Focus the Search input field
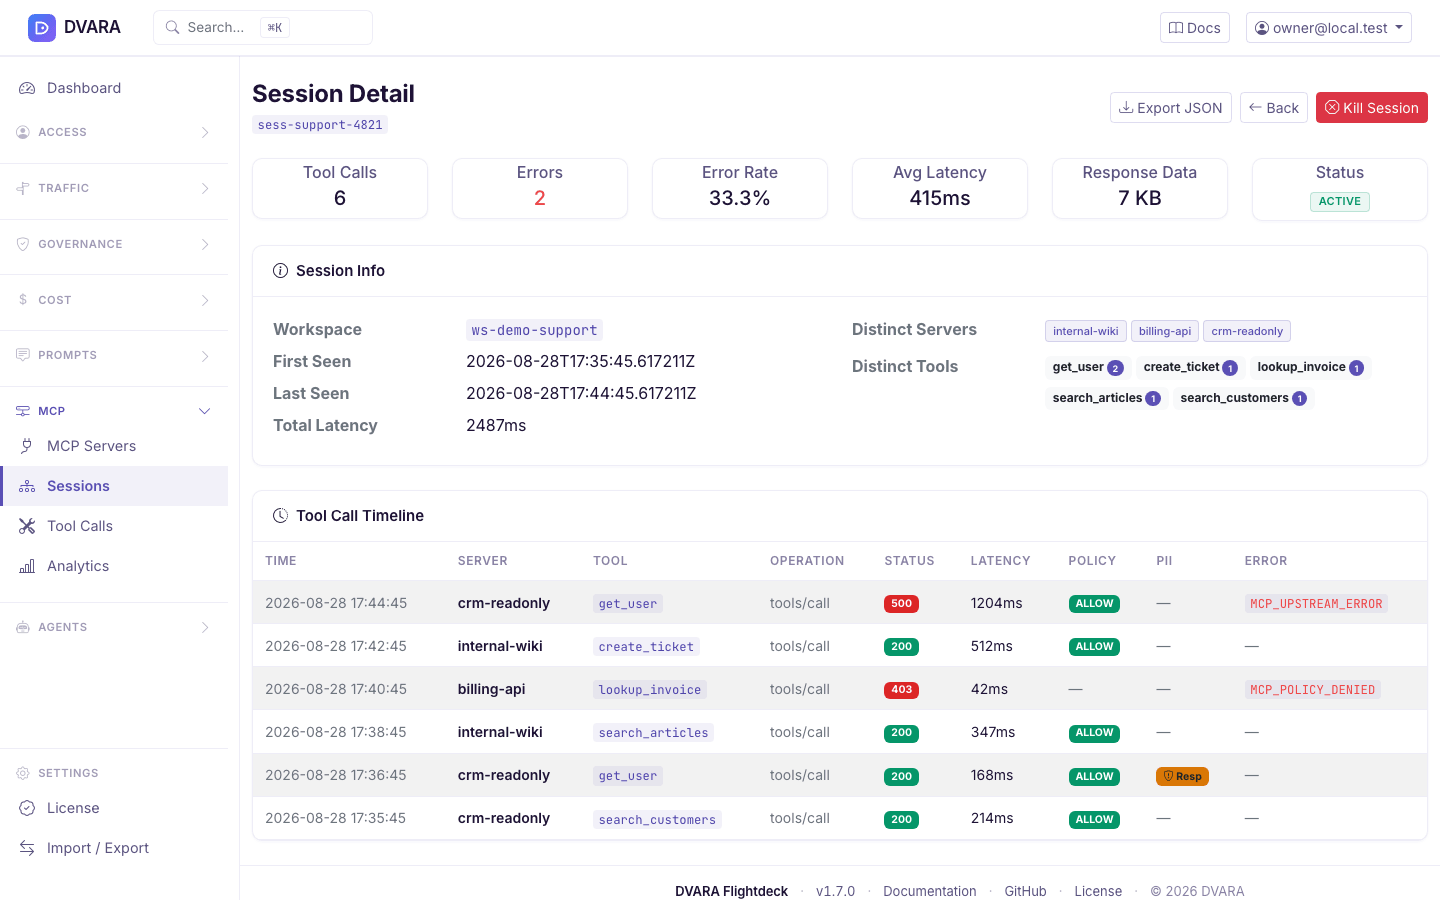1440x900 pixels. 263,28
